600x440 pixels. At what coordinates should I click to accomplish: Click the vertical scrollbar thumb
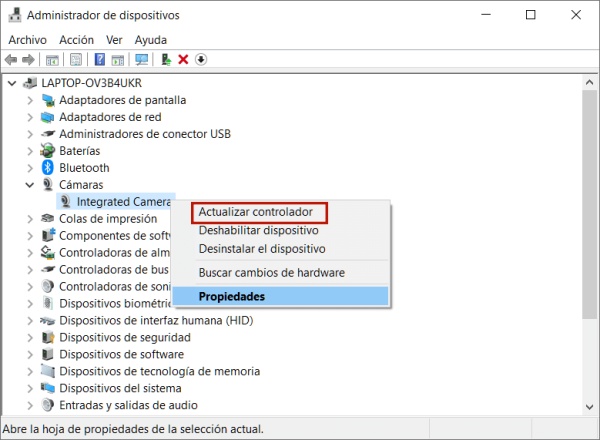pos(590,205)
